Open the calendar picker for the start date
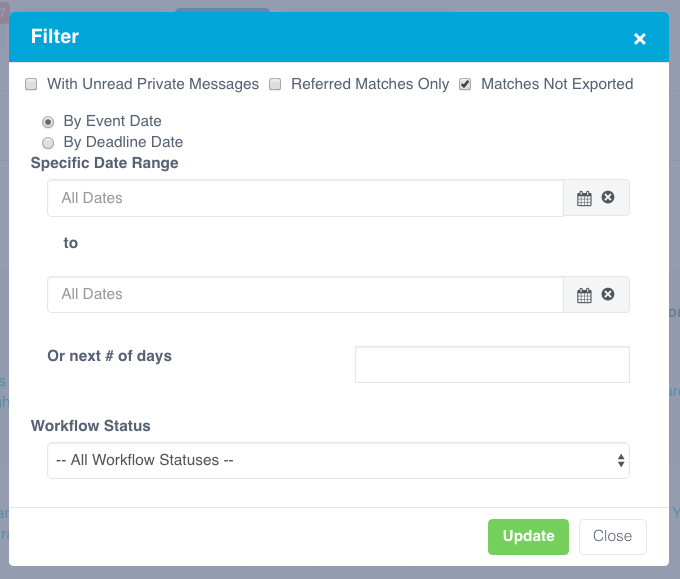Screen dimensions: 680x579 (x=584, y=198)
